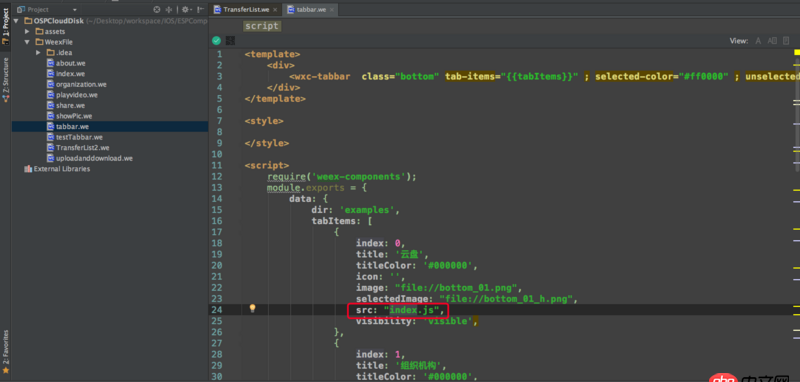This screenshot has height=382, width=800.
Task: Click the yellow warning marker atop error stripe
Action: coord(796,52)
